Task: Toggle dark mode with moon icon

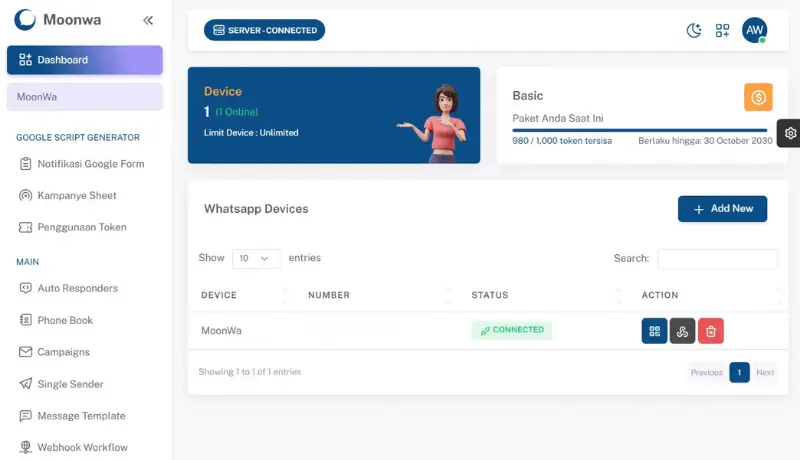Action: click(x=694, y=31)
